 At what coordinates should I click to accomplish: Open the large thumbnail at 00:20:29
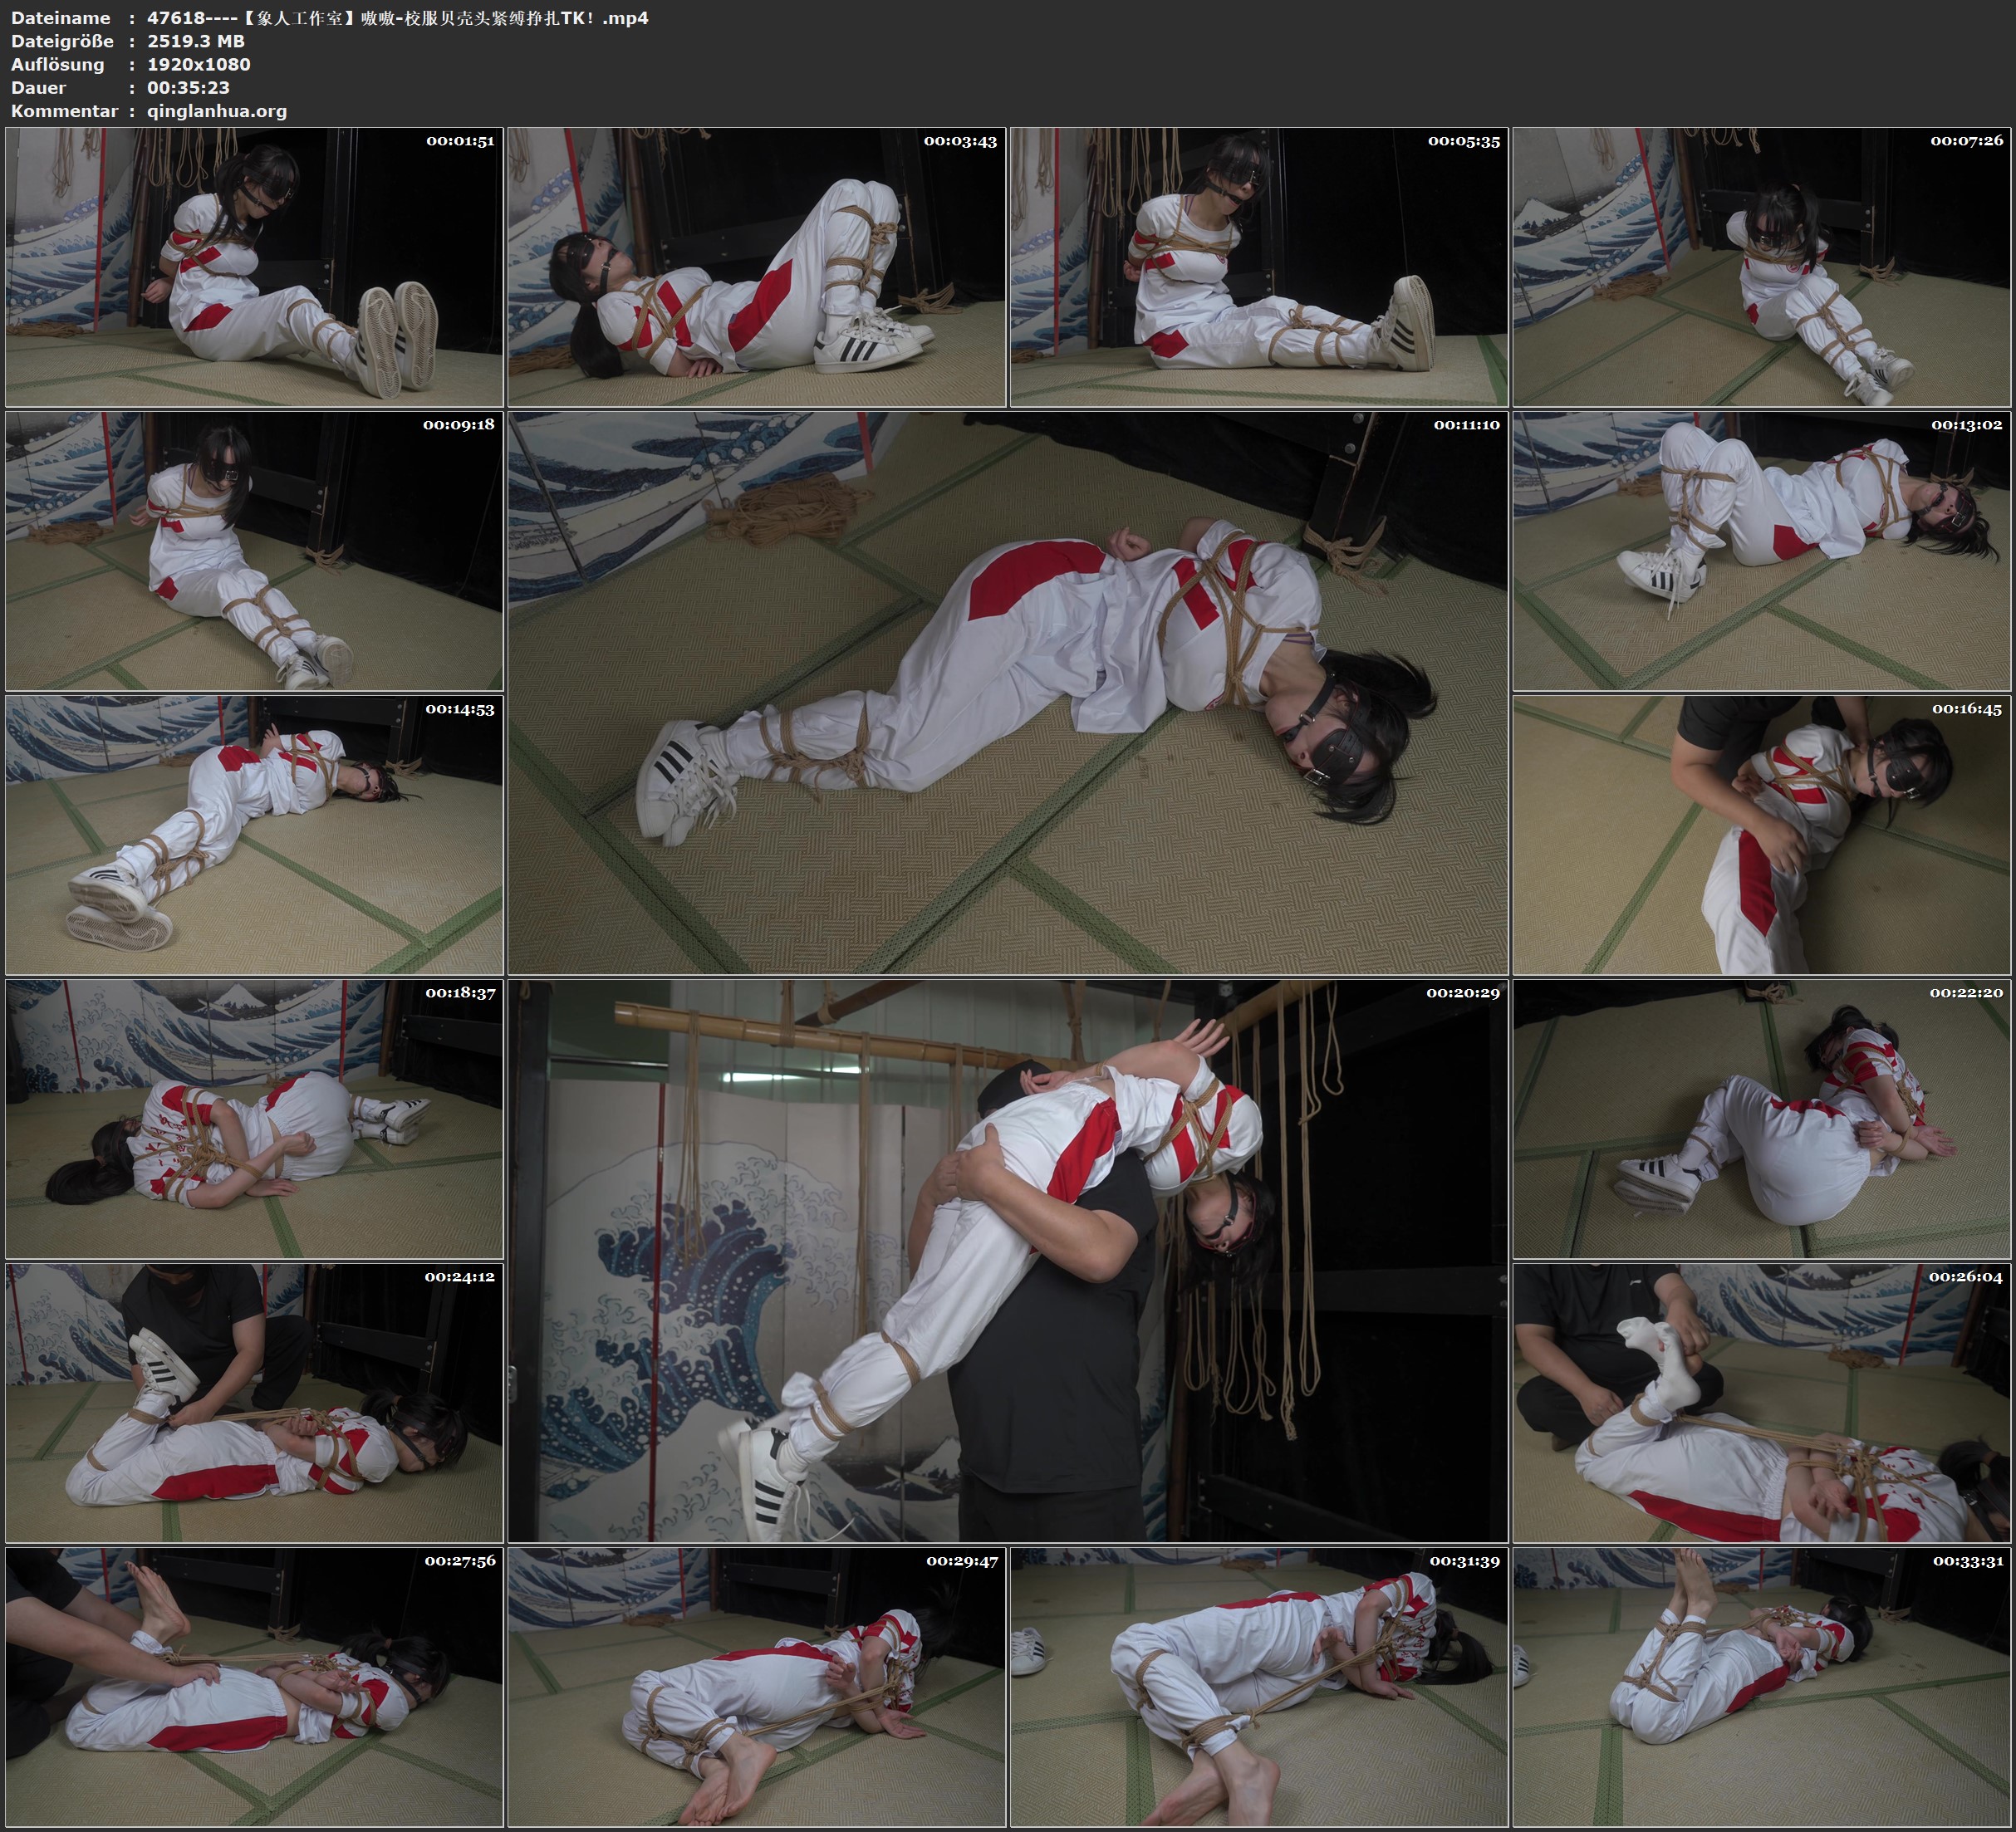click(x=1007, y=1261)
